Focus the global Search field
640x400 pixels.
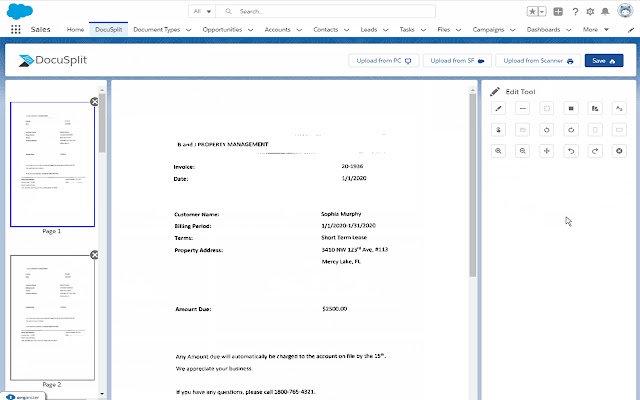point(325,11)
